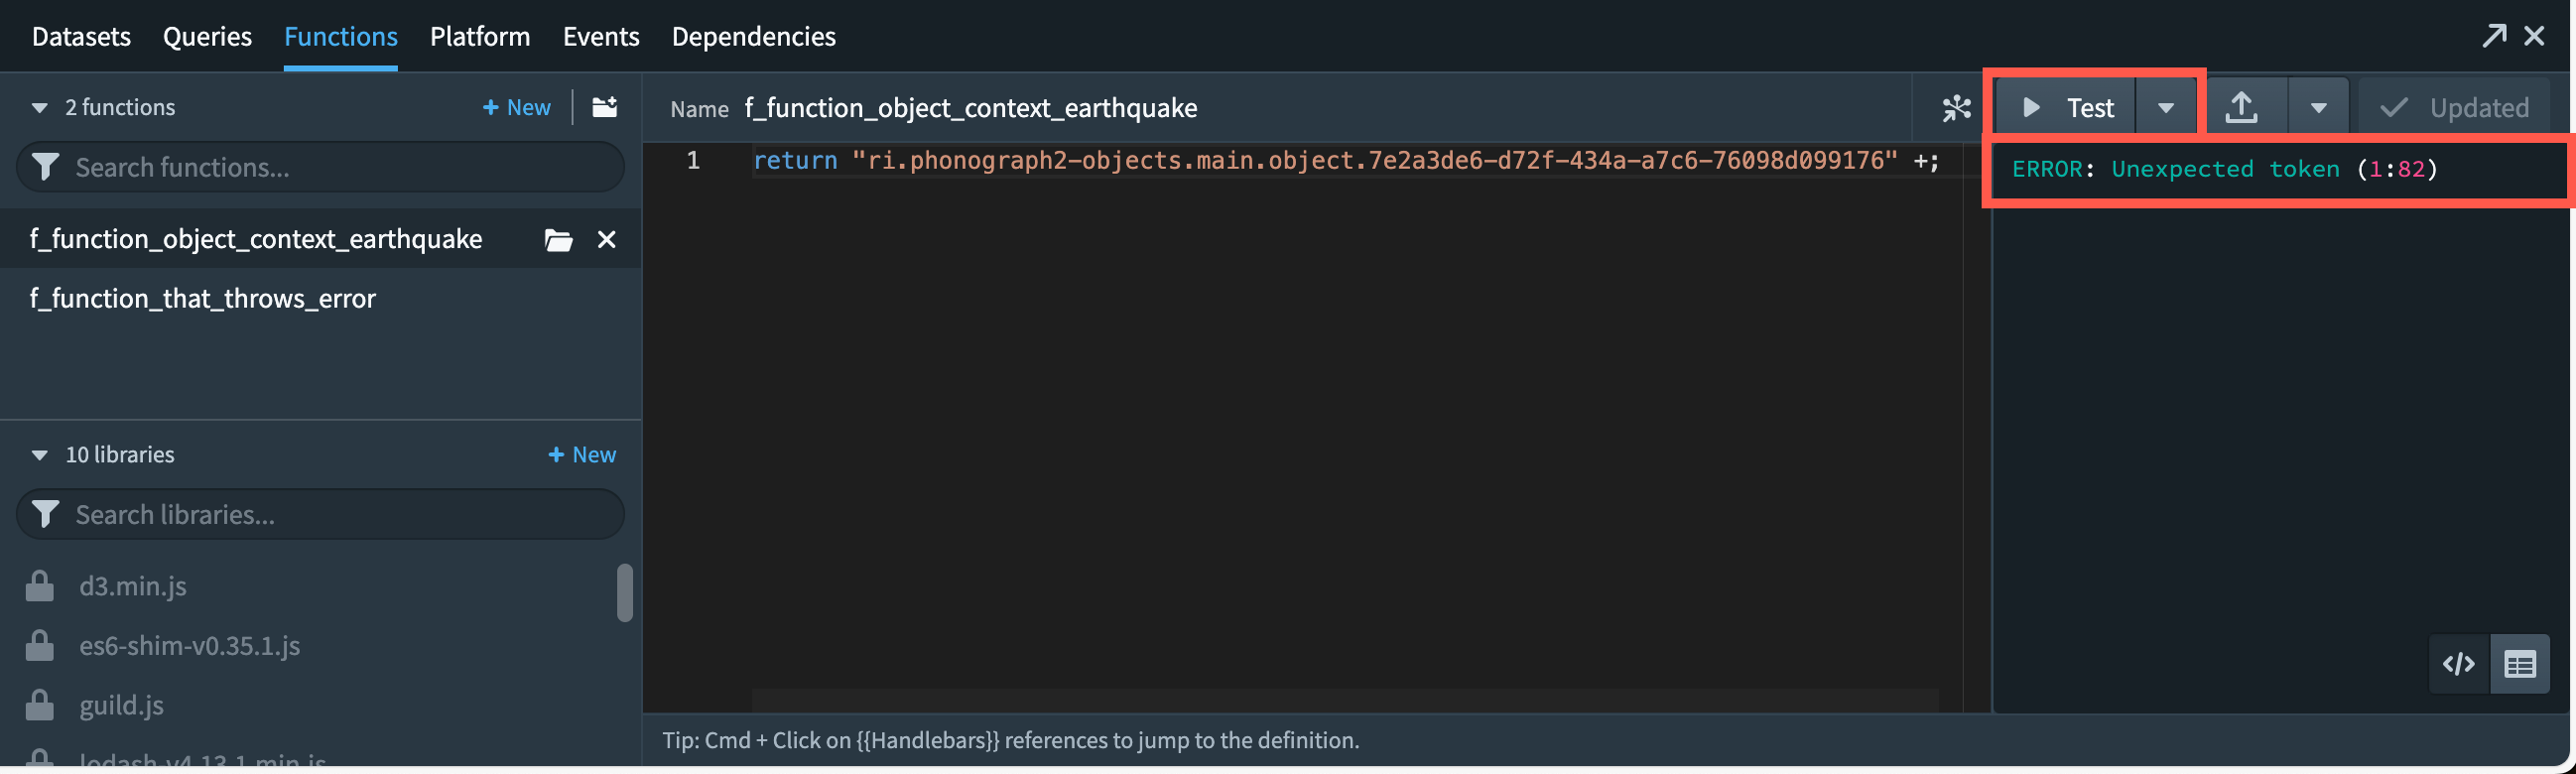Screen dimensions: 2576x774
Task: Select the Functions tab
Action: click(340, 36)
